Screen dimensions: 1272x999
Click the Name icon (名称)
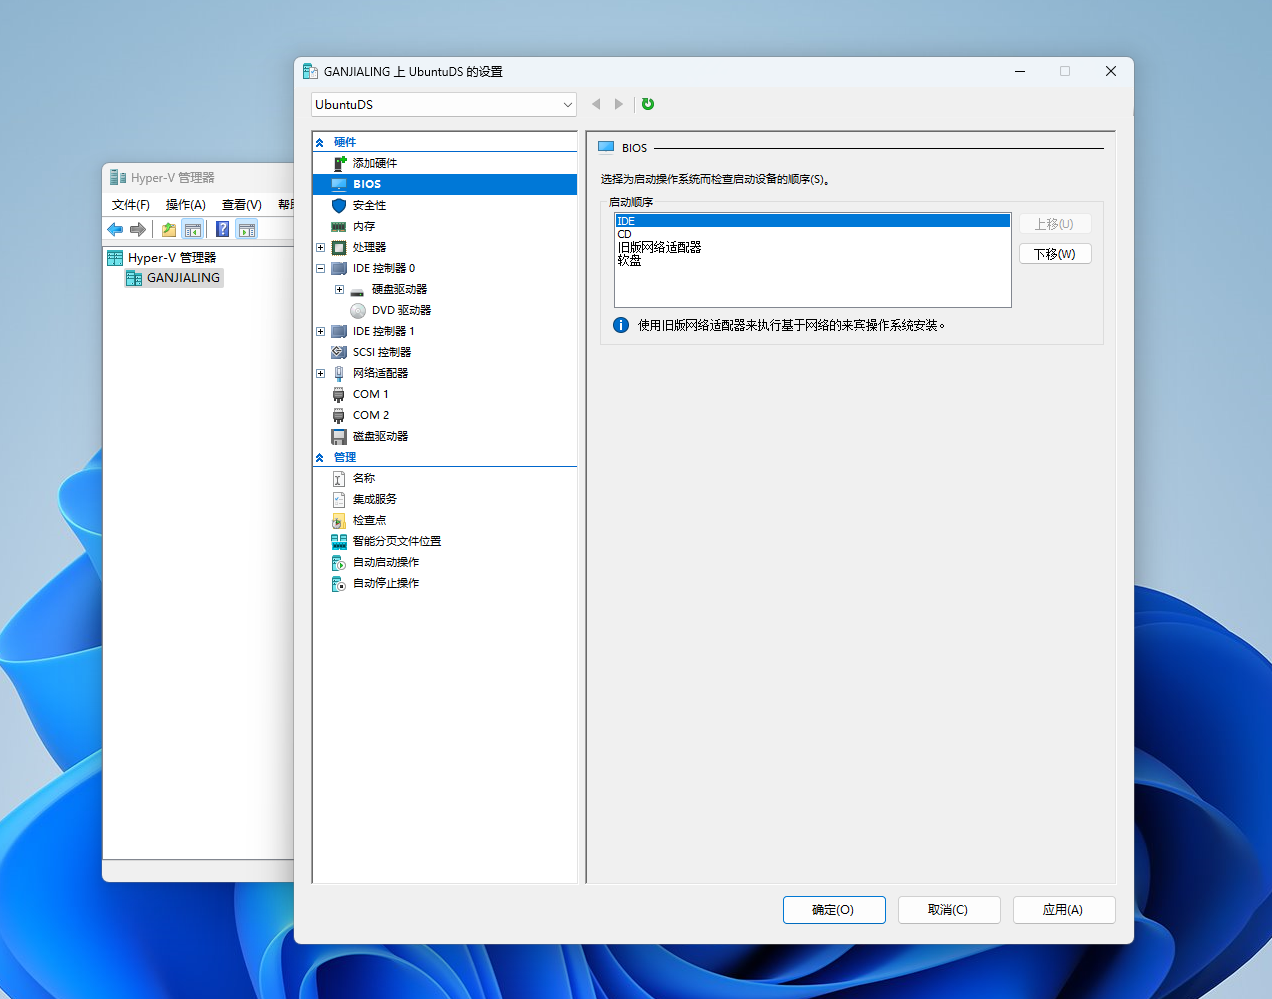pos(339,478)
